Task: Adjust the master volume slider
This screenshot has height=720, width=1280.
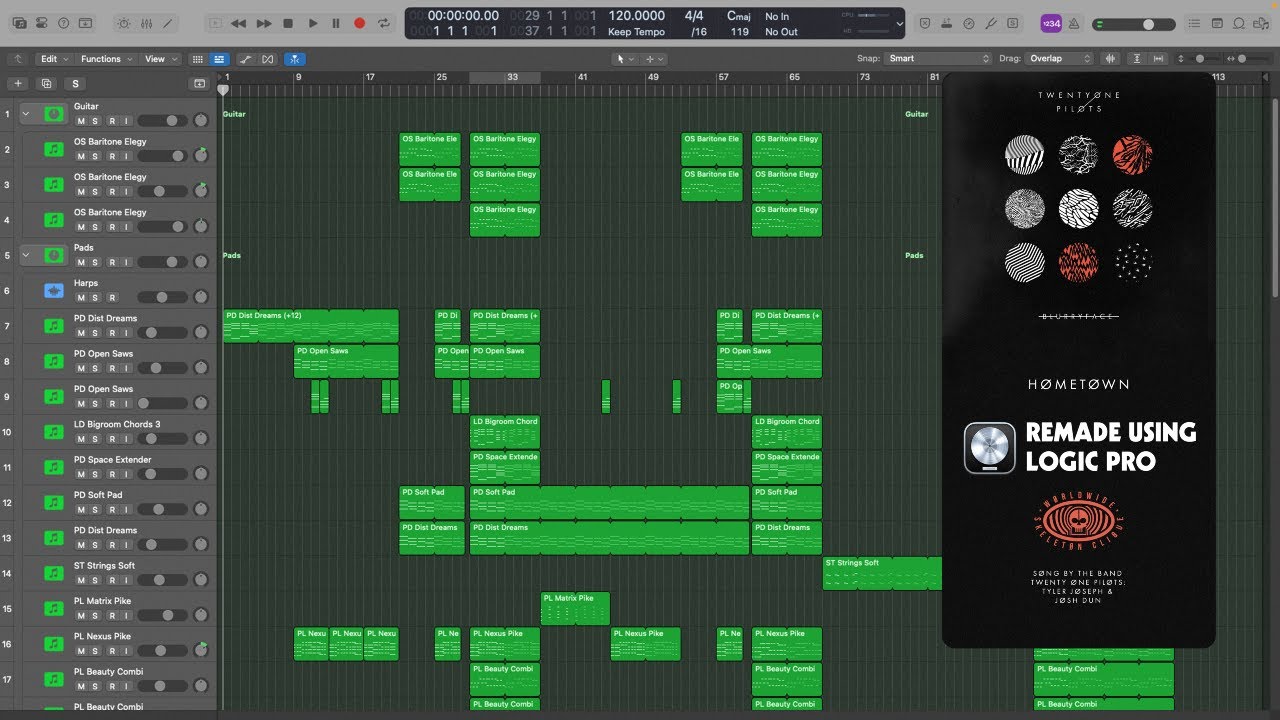Action: tap(1135, 24)
